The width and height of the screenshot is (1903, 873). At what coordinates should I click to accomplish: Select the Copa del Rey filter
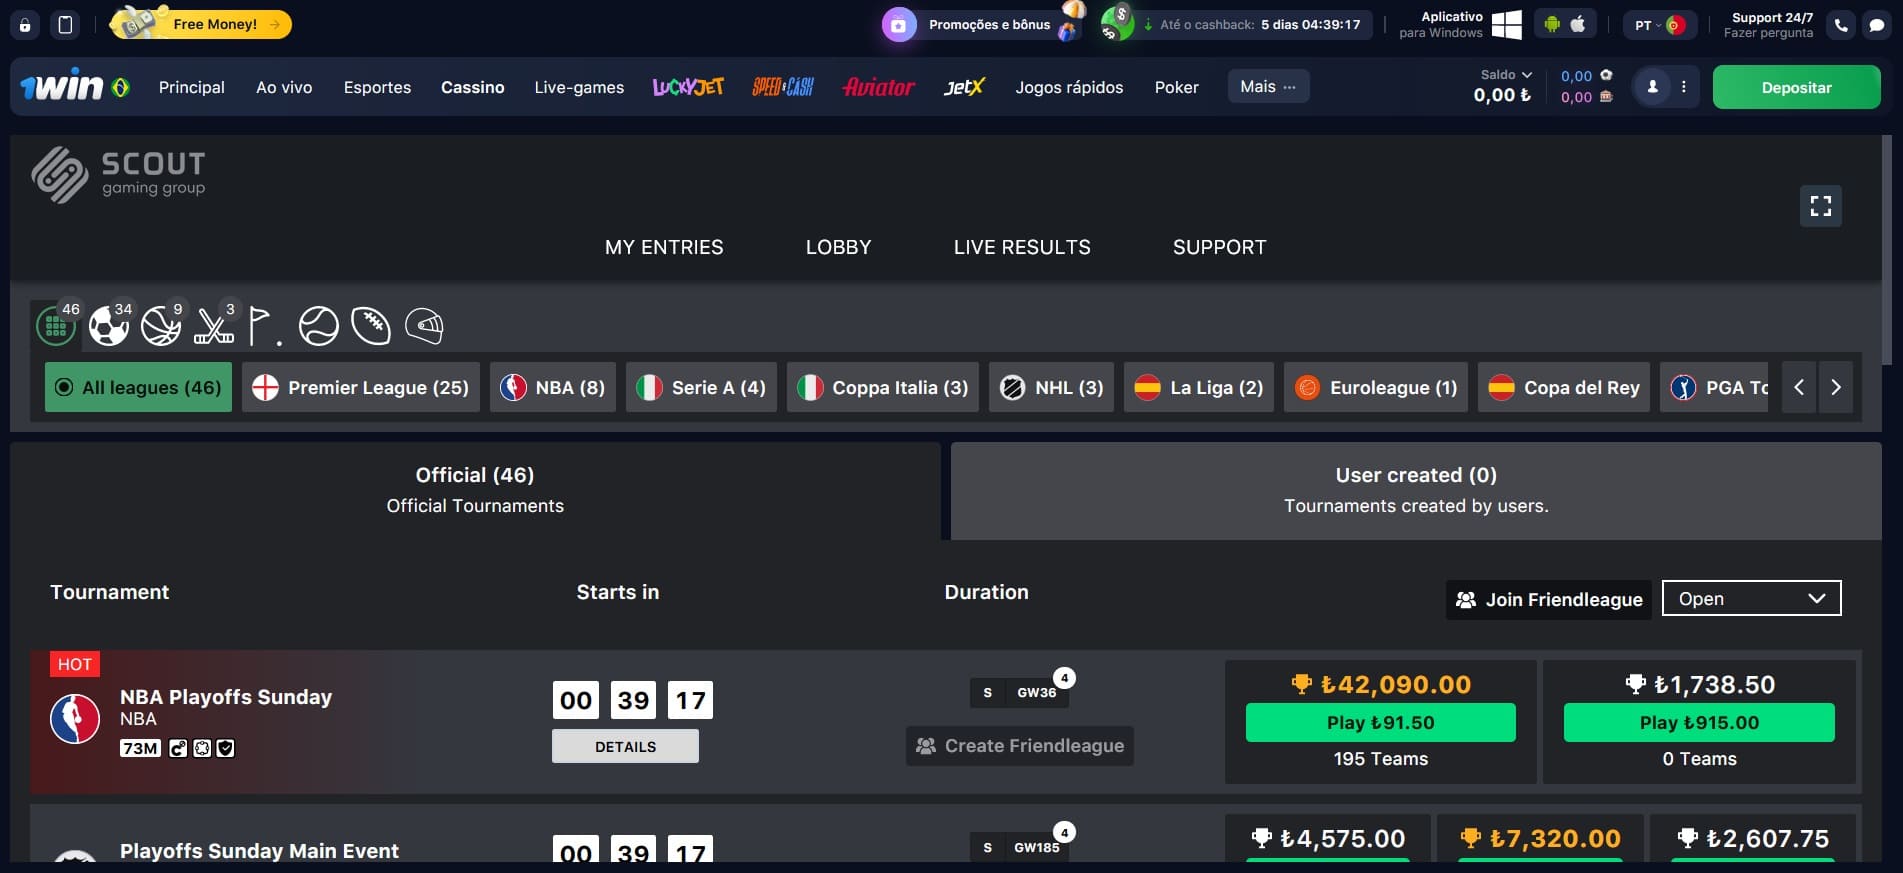[1564, 387]
